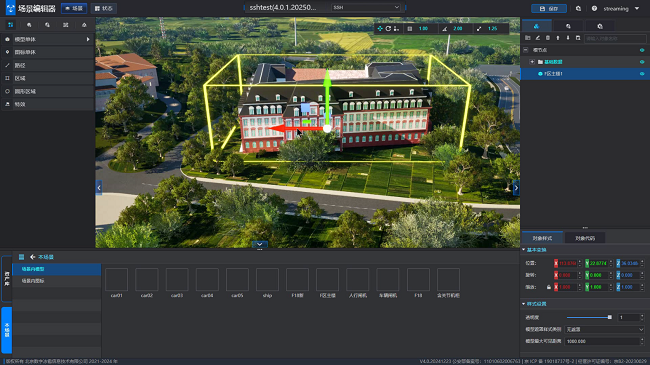Activate the rotate gizmo tool in viewport
The width and height of the screenshot is (650, 365).
pos(388,29)
